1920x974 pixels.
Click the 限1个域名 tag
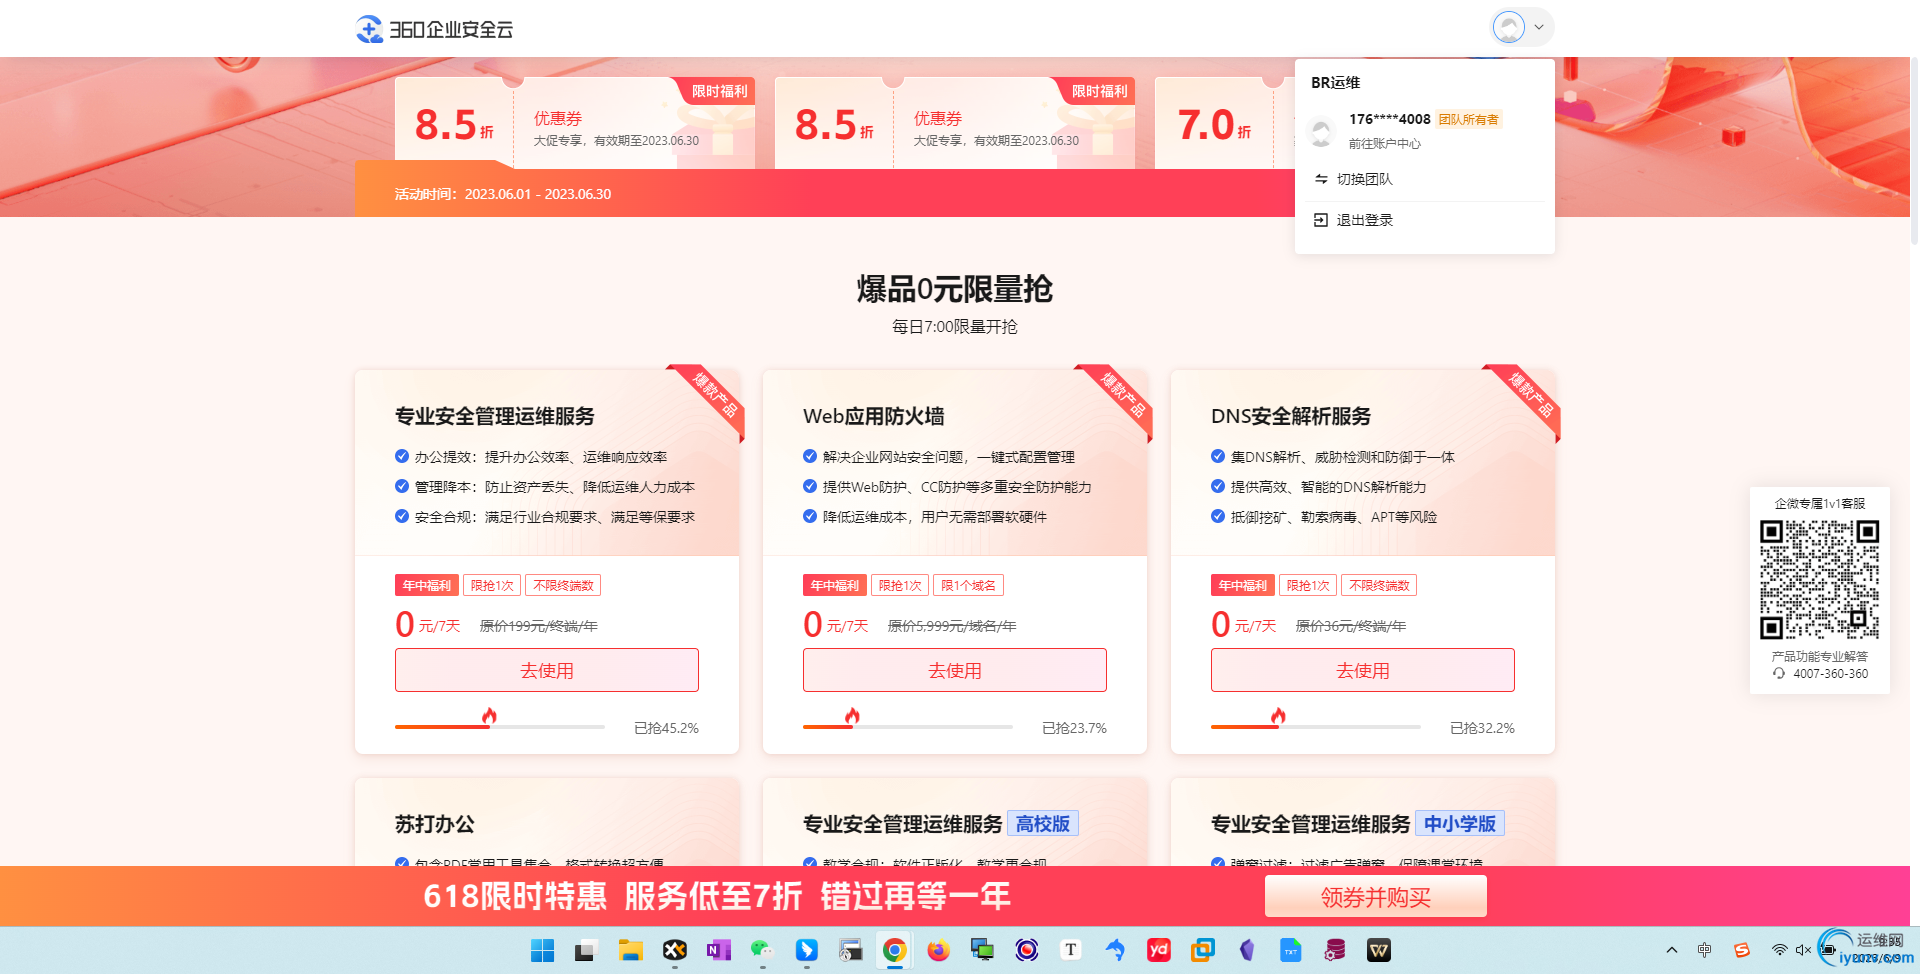(968, 586)
